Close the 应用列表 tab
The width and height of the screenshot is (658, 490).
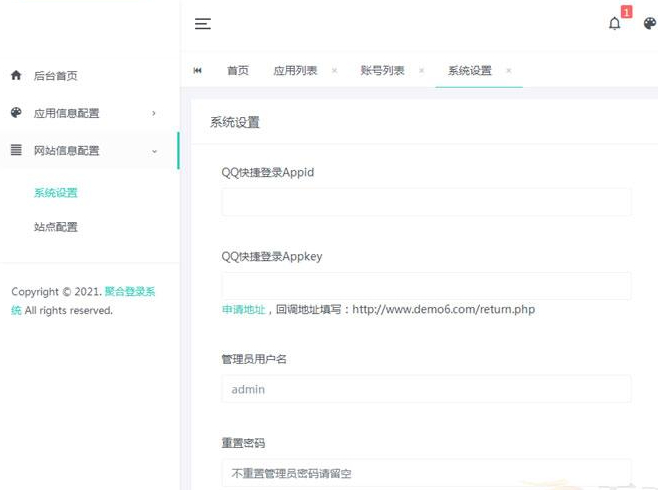pyautogui.click(x=334, y=70)
